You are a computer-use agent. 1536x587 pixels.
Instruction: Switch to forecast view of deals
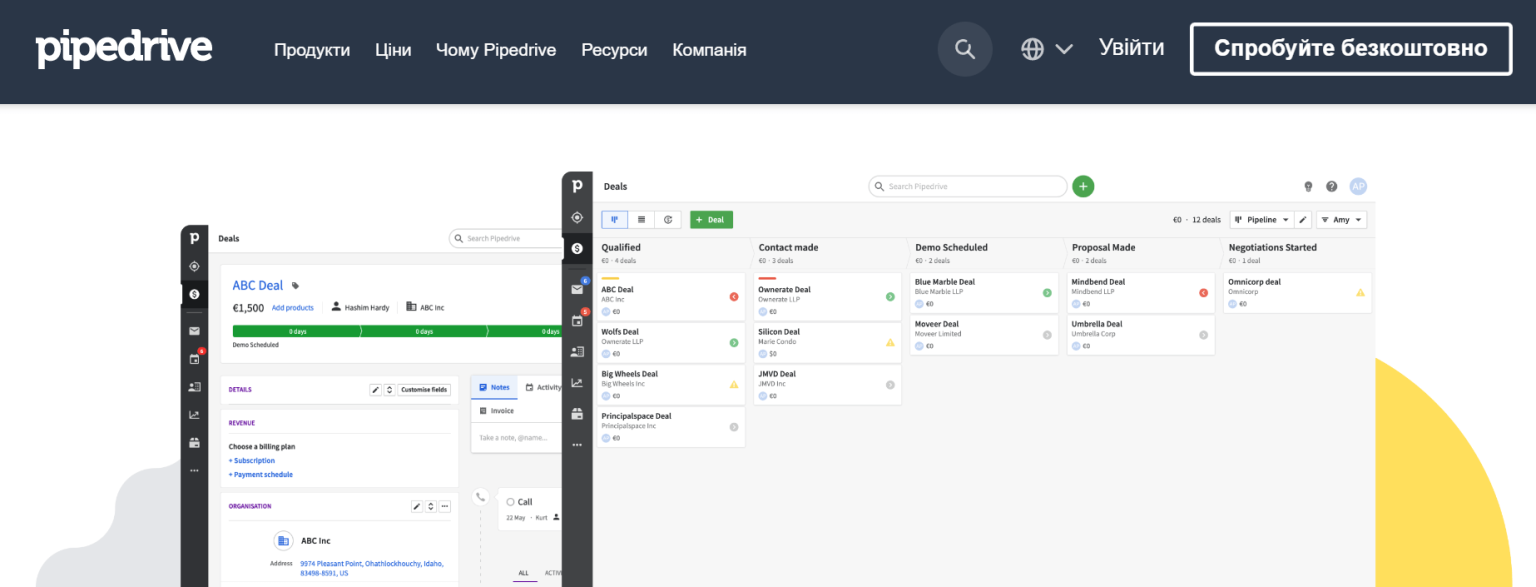point(666,219)
